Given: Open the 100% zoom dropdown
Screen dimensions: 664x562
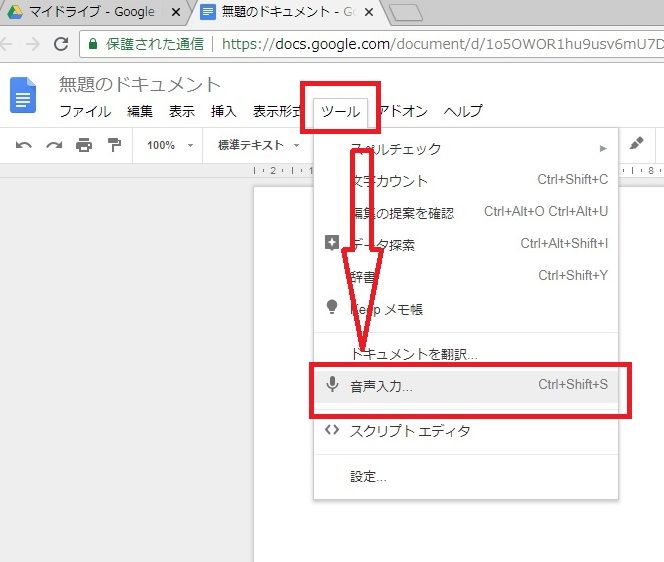Looking at the screenshot, I should tap(170, 145).
